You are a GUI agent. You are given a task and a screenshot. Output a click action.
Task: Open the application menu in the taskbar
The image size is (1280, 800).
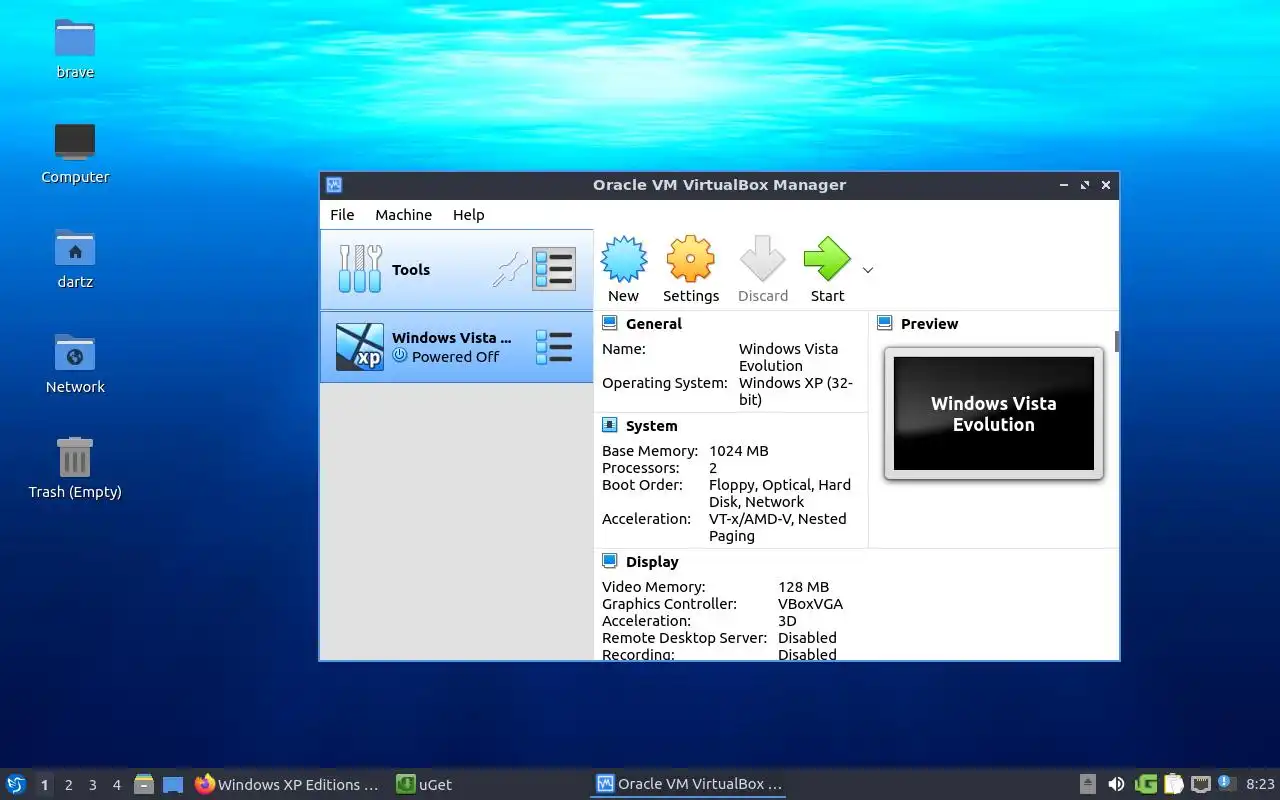pos(16,784)
